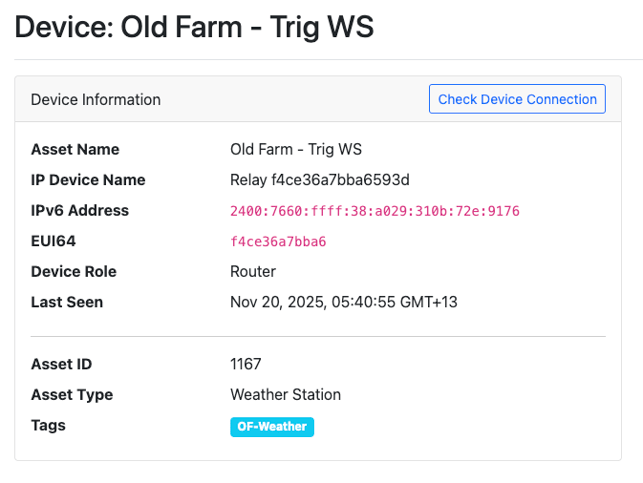Click the Asset Name label
Screen dimensions: 643x483
click(75, 150)
